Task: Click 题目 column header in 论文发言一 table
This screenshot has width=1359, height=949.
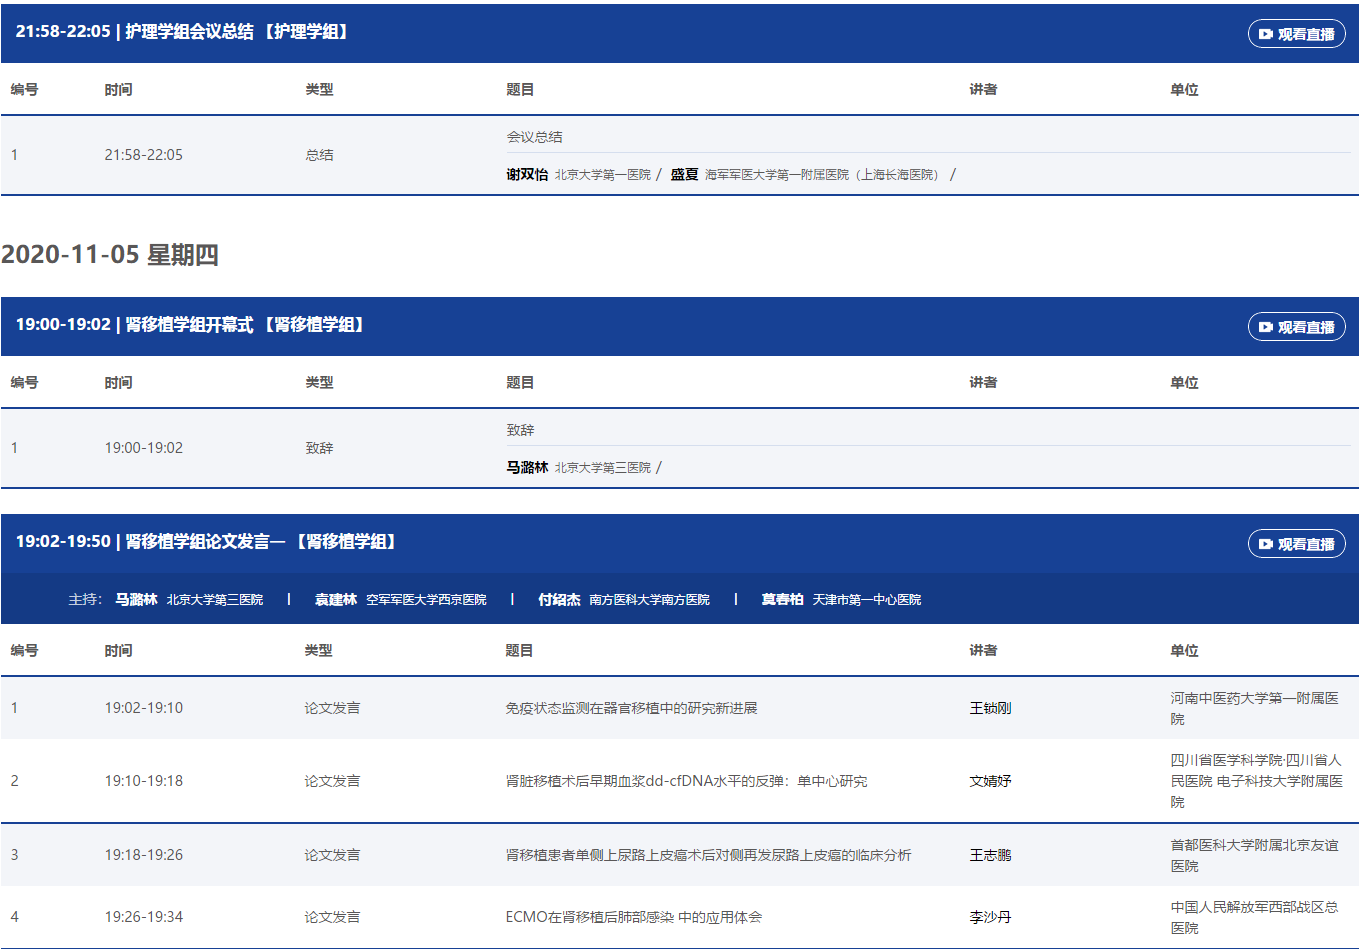Action: pos(519,650)
